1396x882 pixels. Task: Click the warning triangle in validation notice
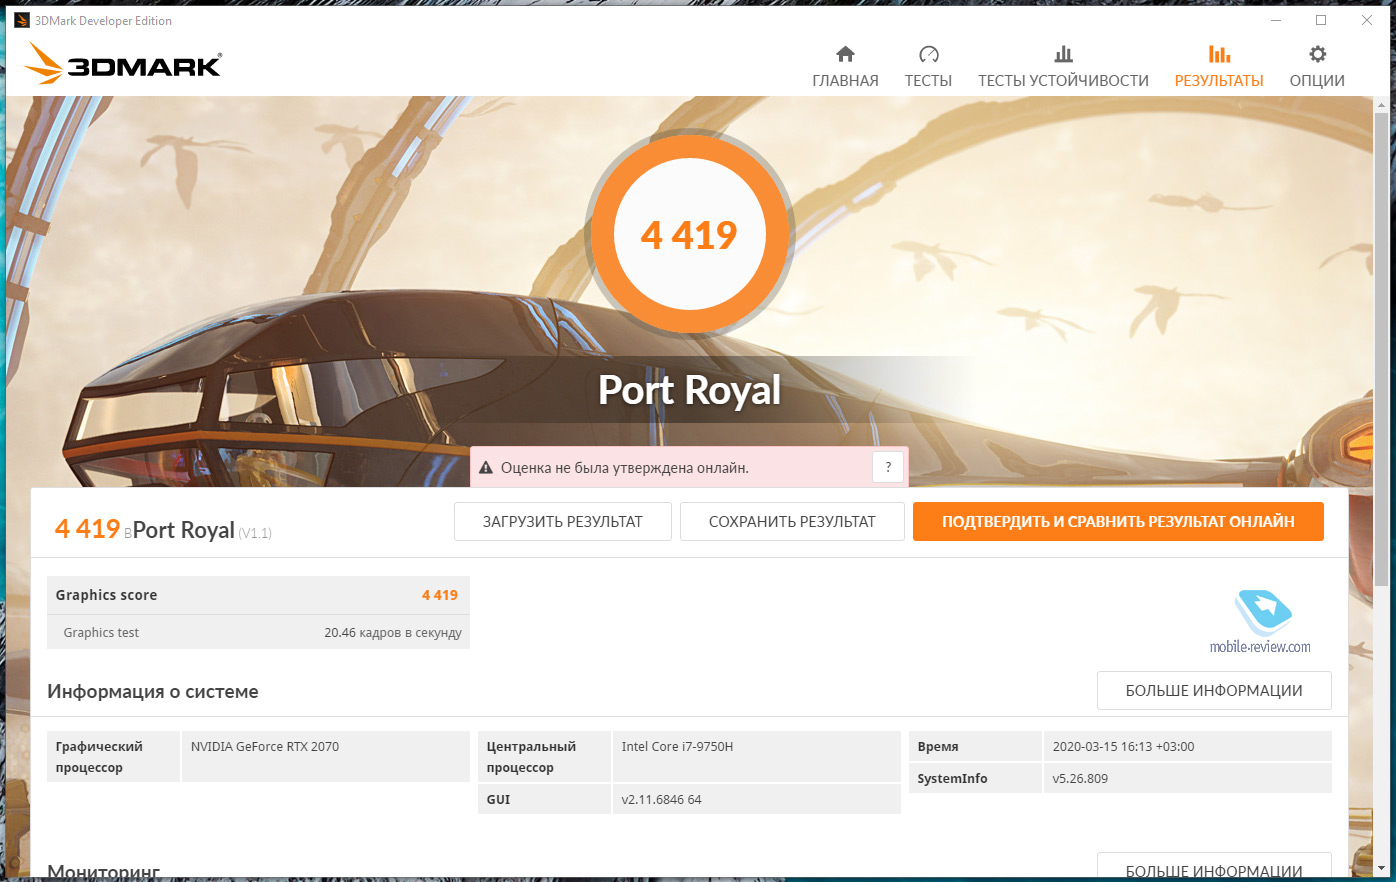coord(486,468)
